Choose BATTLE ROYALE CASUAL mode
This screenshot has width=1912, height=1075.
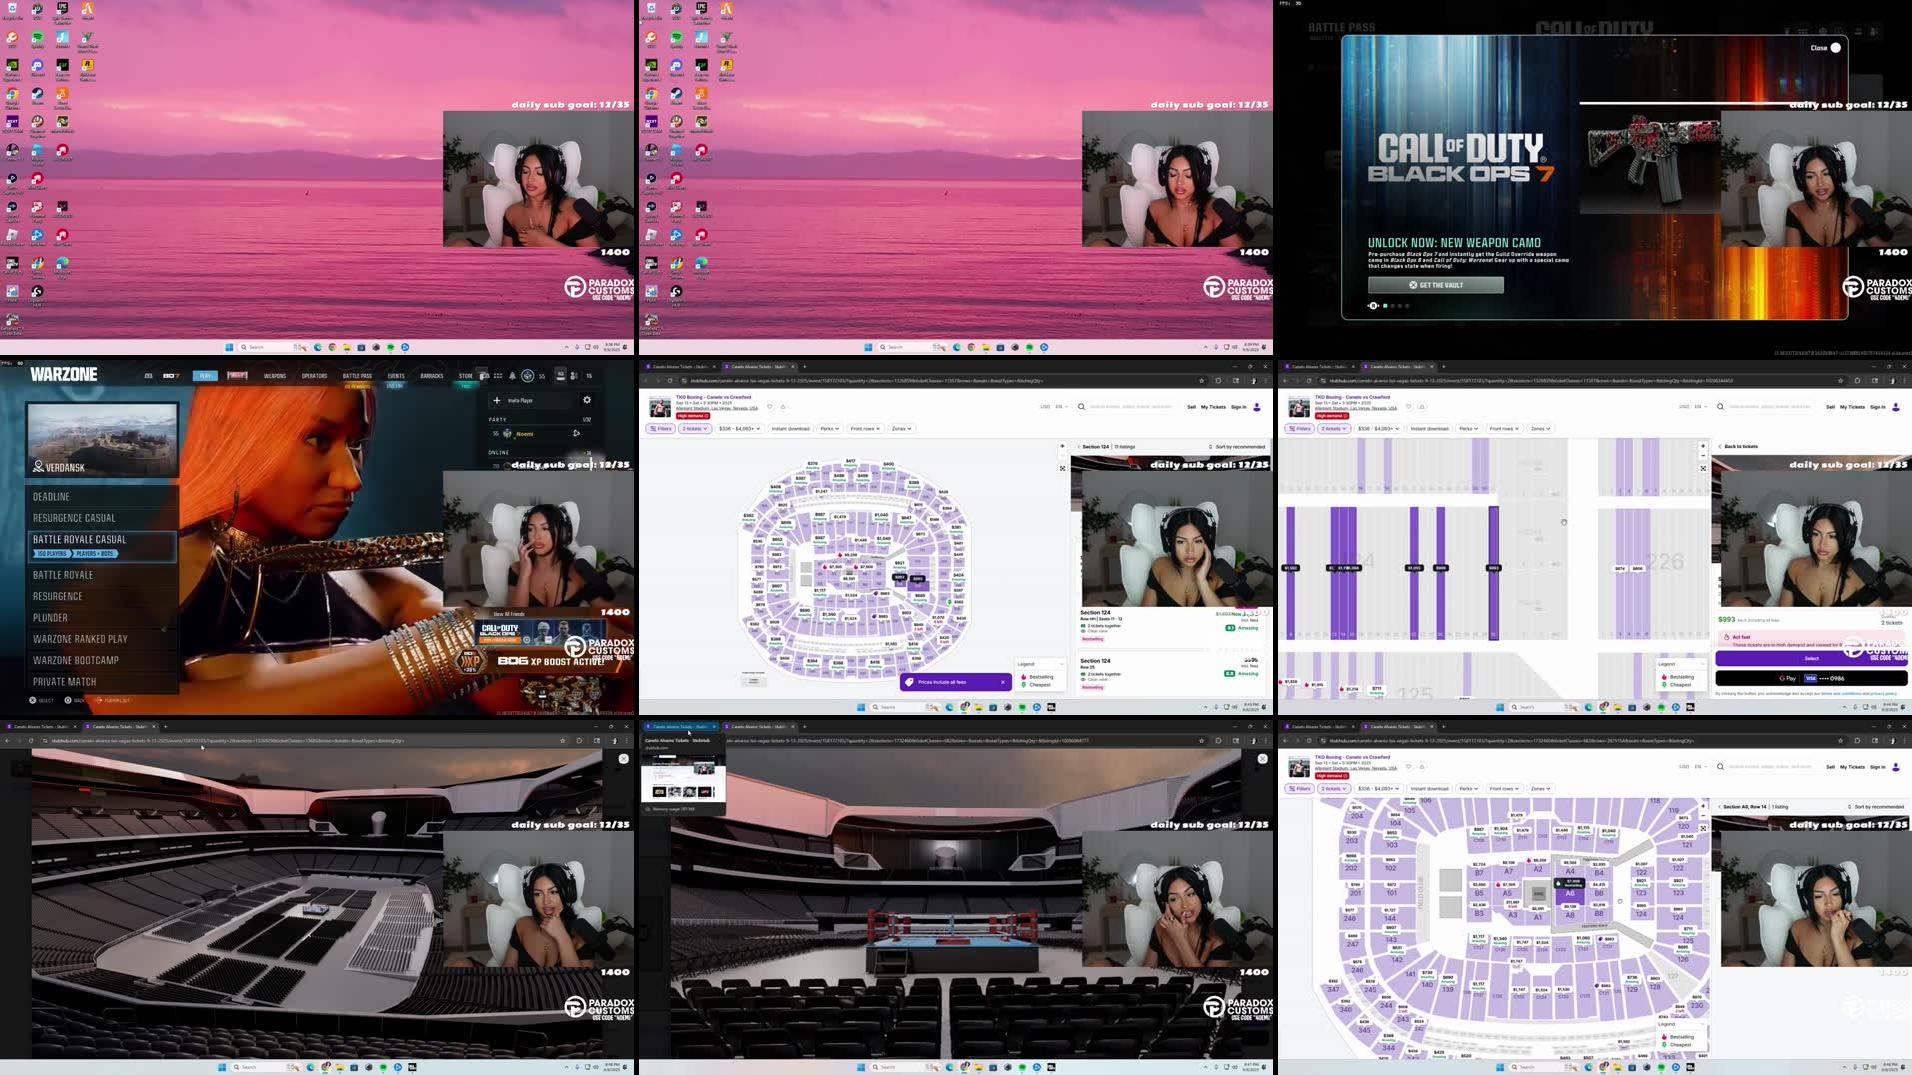[102, 545]
